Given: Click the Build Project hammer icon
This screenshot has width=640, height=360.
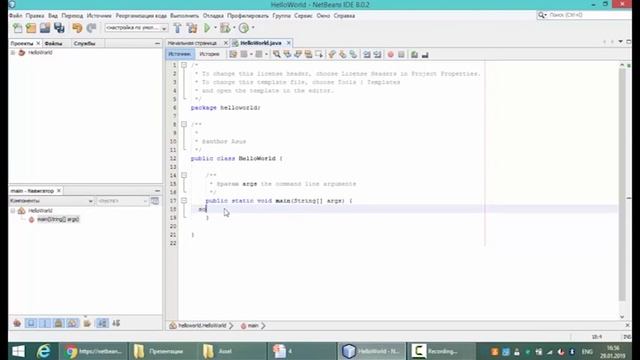Looking at the screenshot, I should [x=178, y=28].
